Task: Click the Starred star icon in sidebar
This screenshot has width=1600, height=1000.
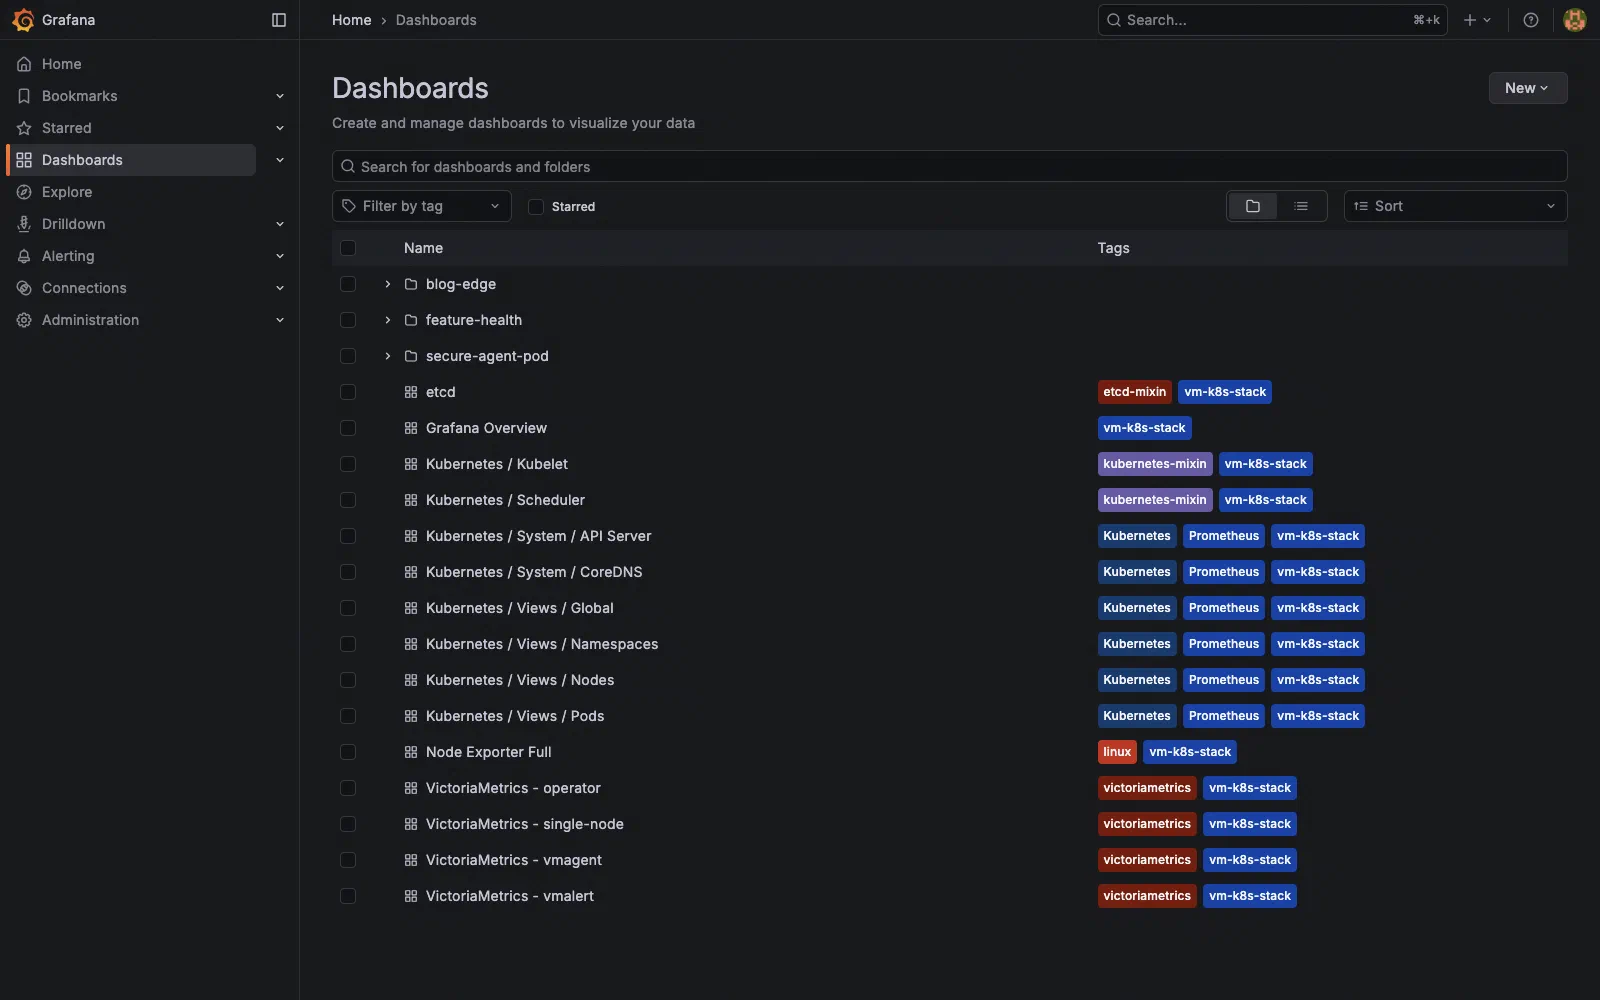Action: pyautogui.click(x=24, y=128)
